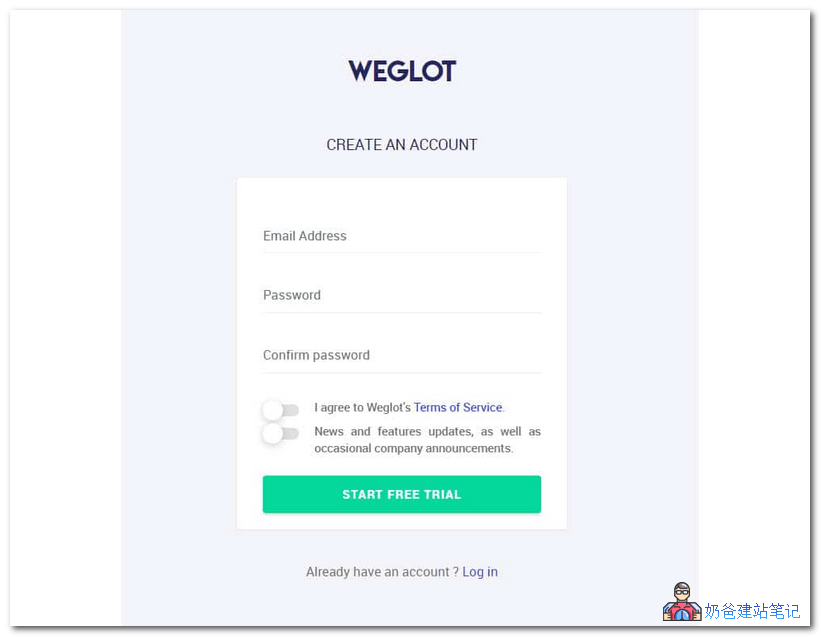Click the green trial signup button
This screenshot has height=637, width=821.
point(402,494)
